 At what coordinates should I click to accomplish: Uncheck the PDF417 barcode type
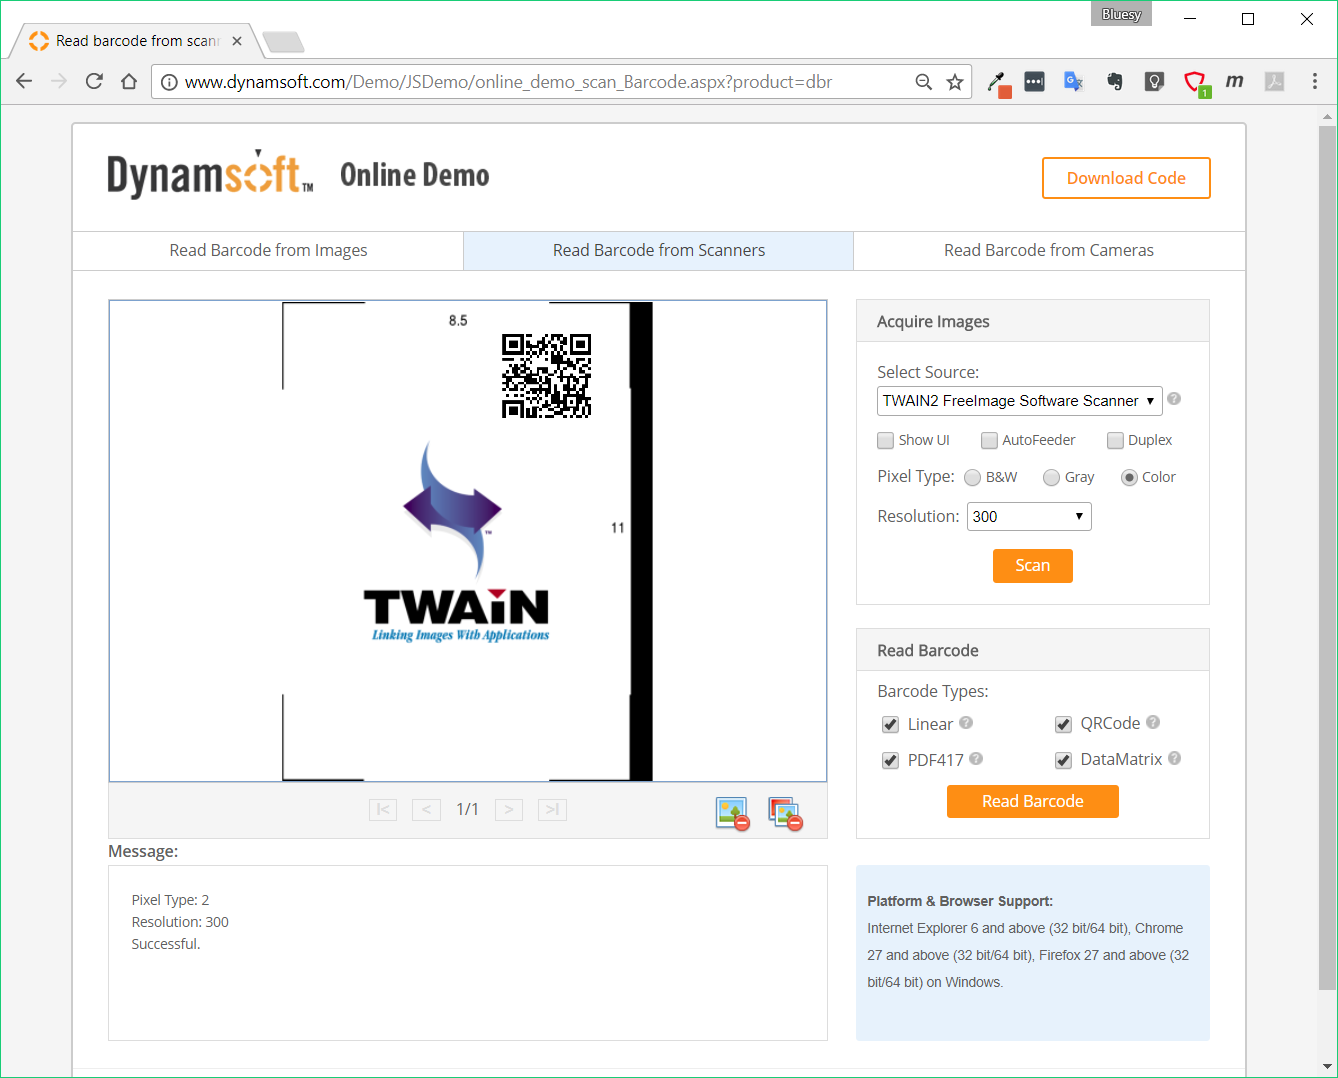[890, 761]
